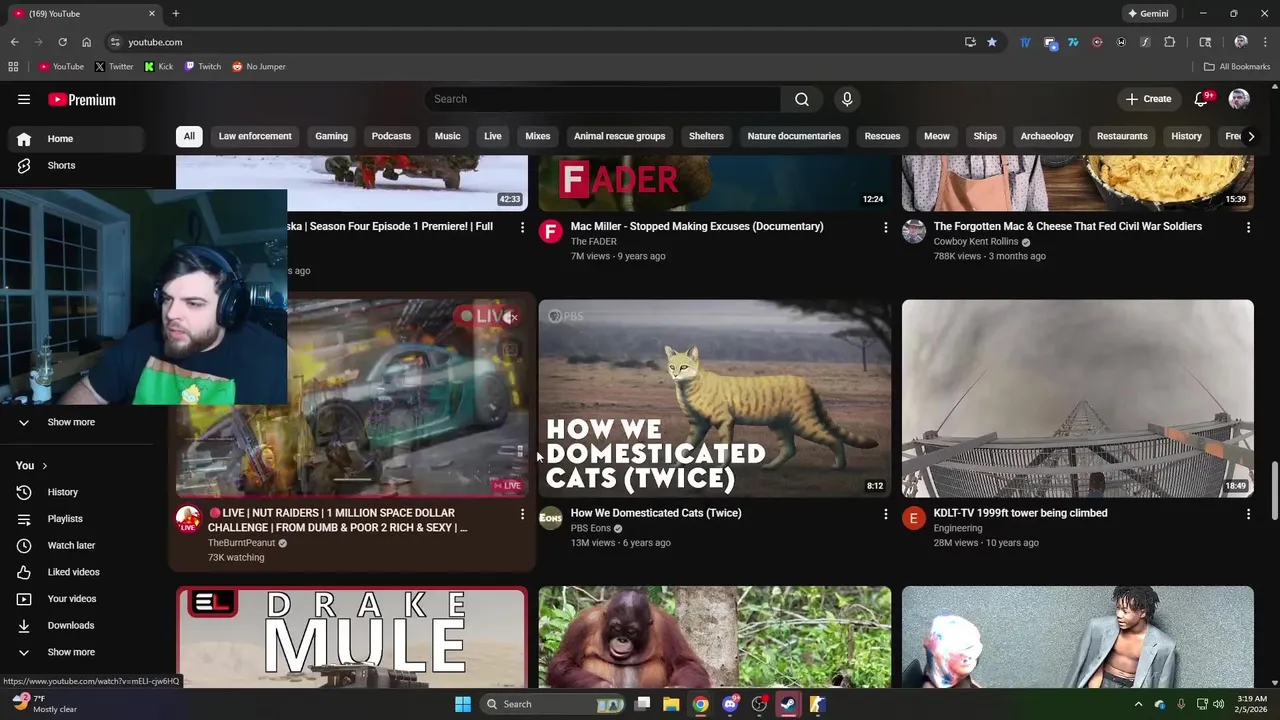Click the Engineering channel avatar
The width and height of the screenshot is (1280, 720).
913,518
